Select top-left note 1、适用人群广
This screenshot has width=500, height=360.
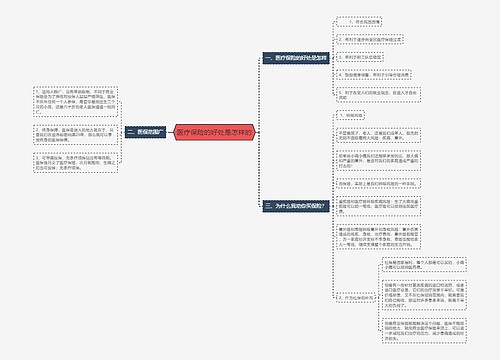[75, 102]
